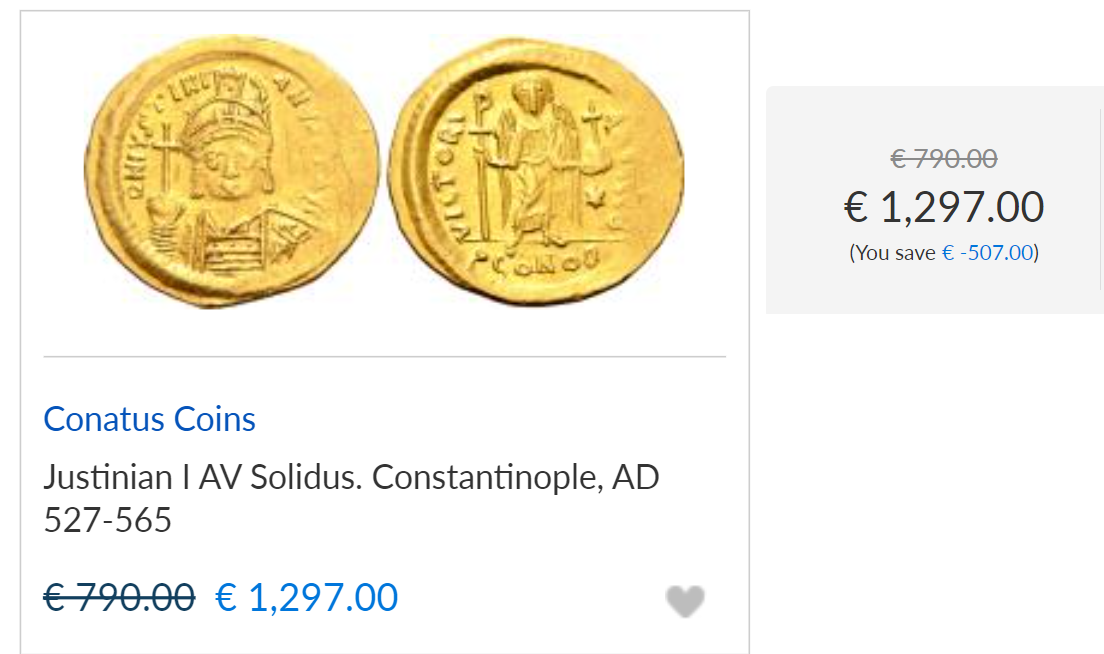Click the Justinian I AV Solidus title

click(x=351, y=478)
